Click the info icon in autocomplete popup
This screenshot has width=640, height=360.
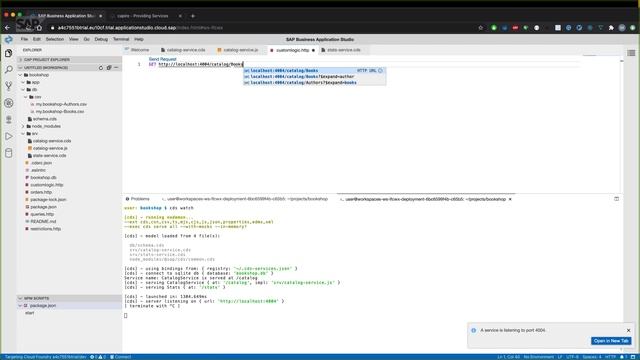(x=380, y=71)
